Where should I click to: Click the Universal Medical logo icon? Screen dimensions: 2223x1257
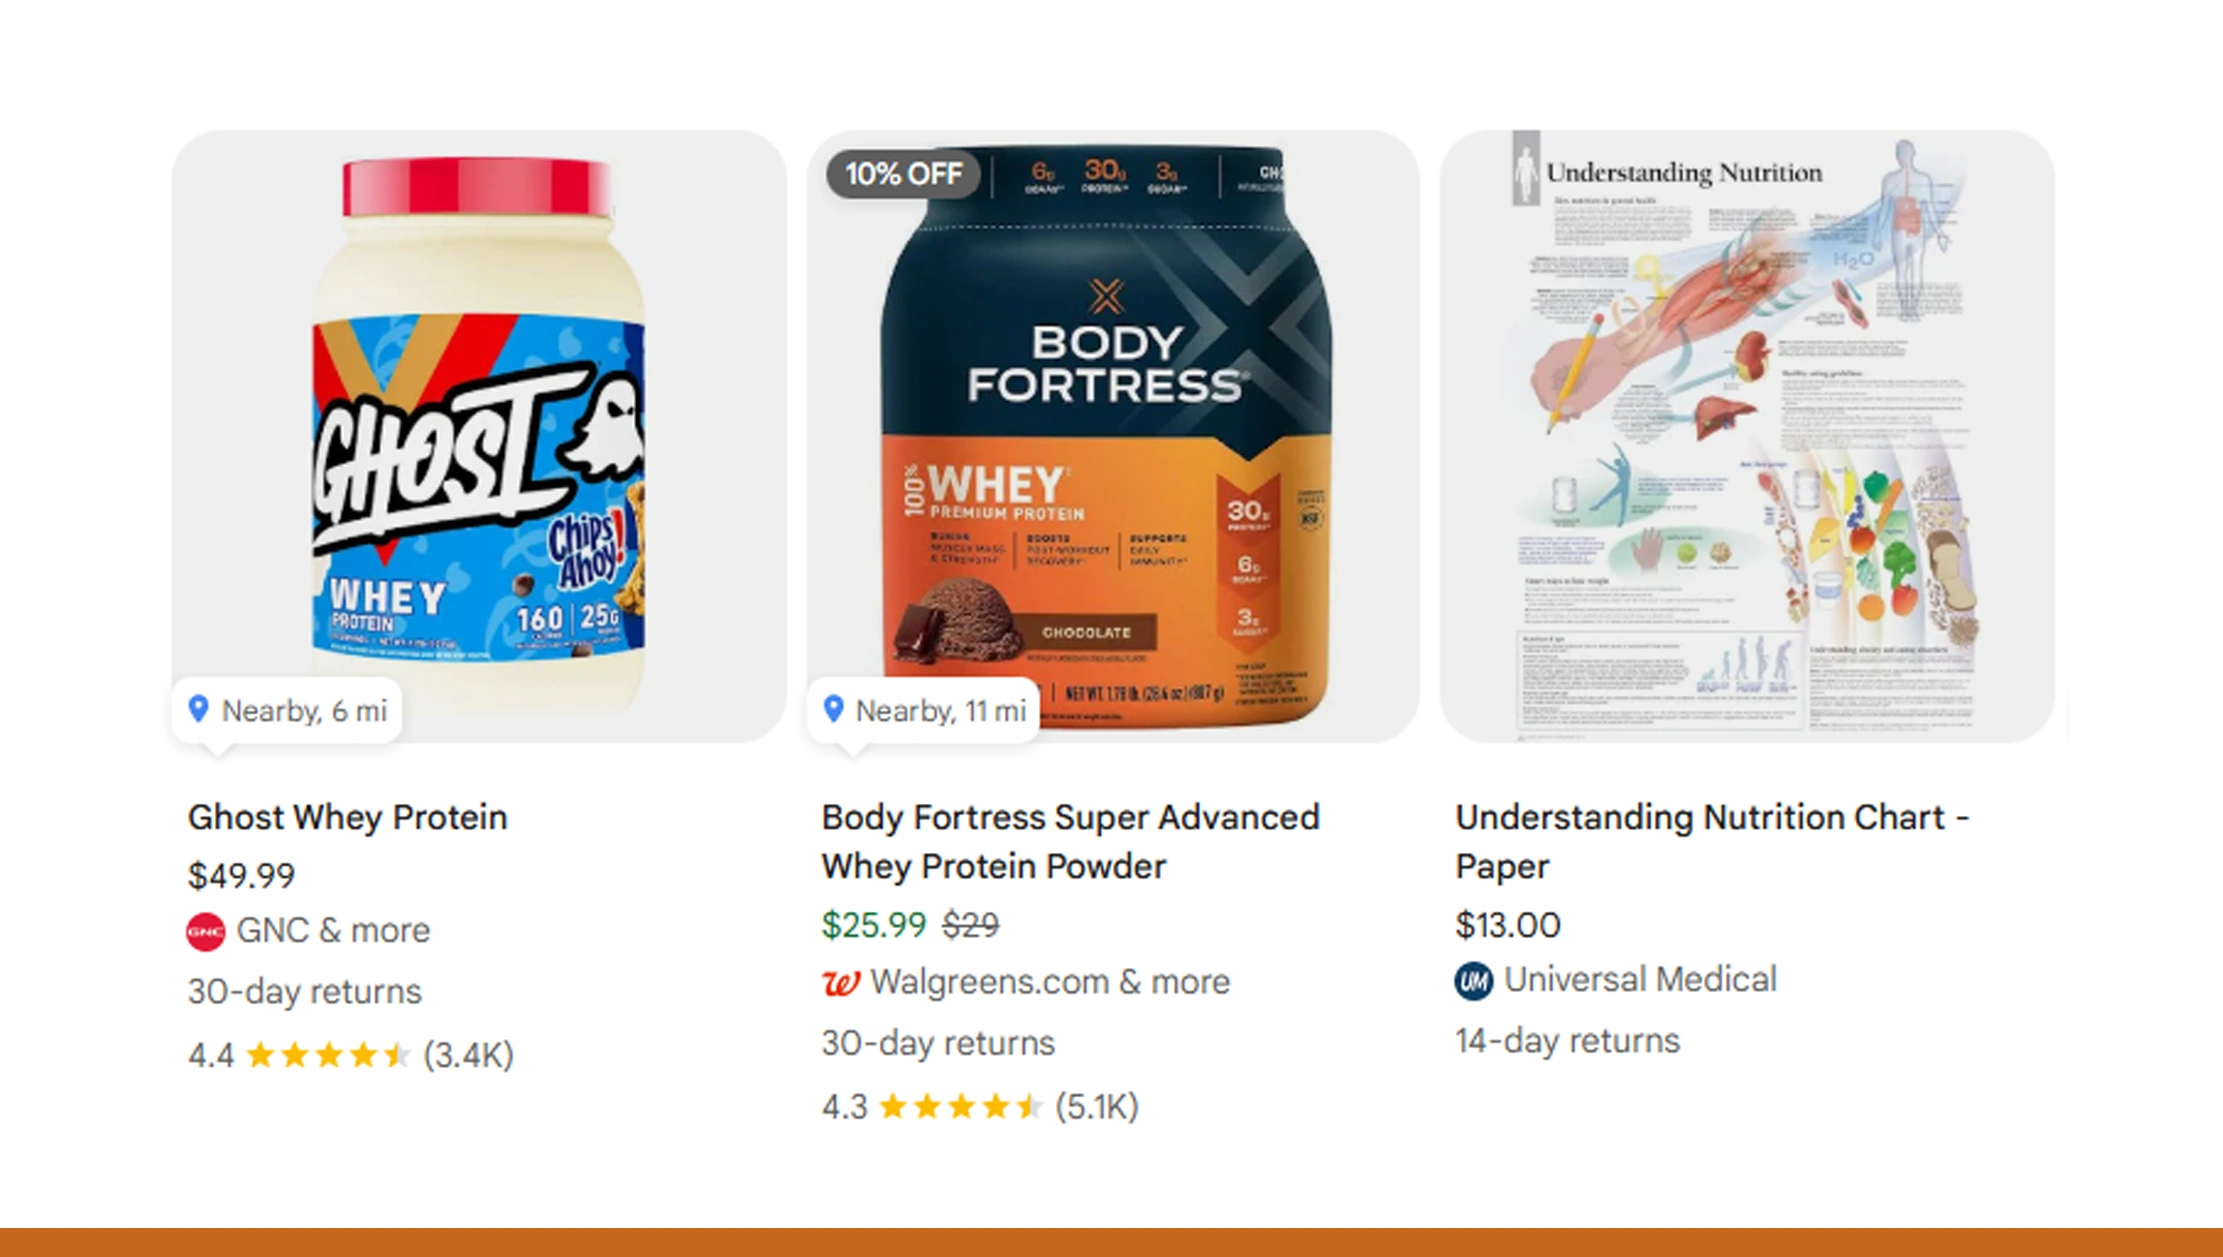point(1473,981)
